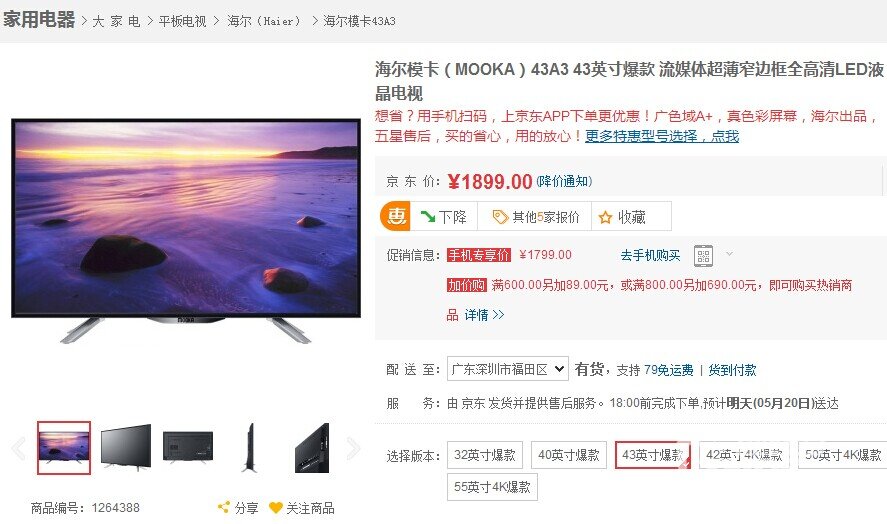
Task: Select the 40英寸爆款 version option
Action: coord(569,455)
